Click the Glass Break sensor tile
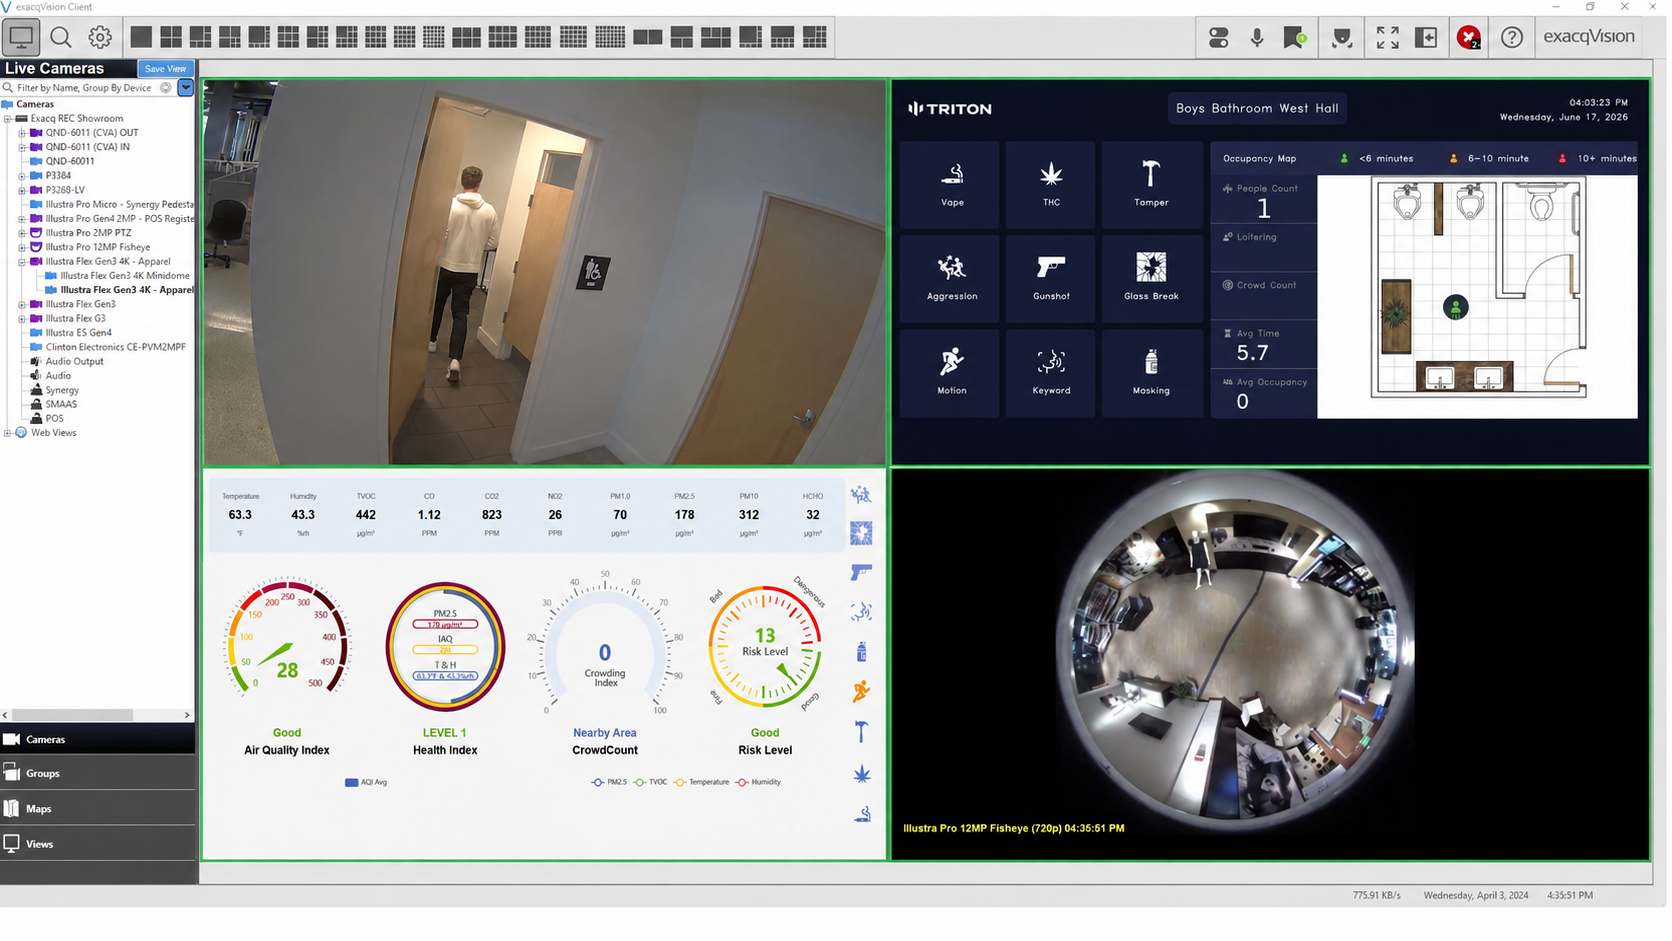The width and height of the screenshot is (1672, 941). click(1151, 278)
